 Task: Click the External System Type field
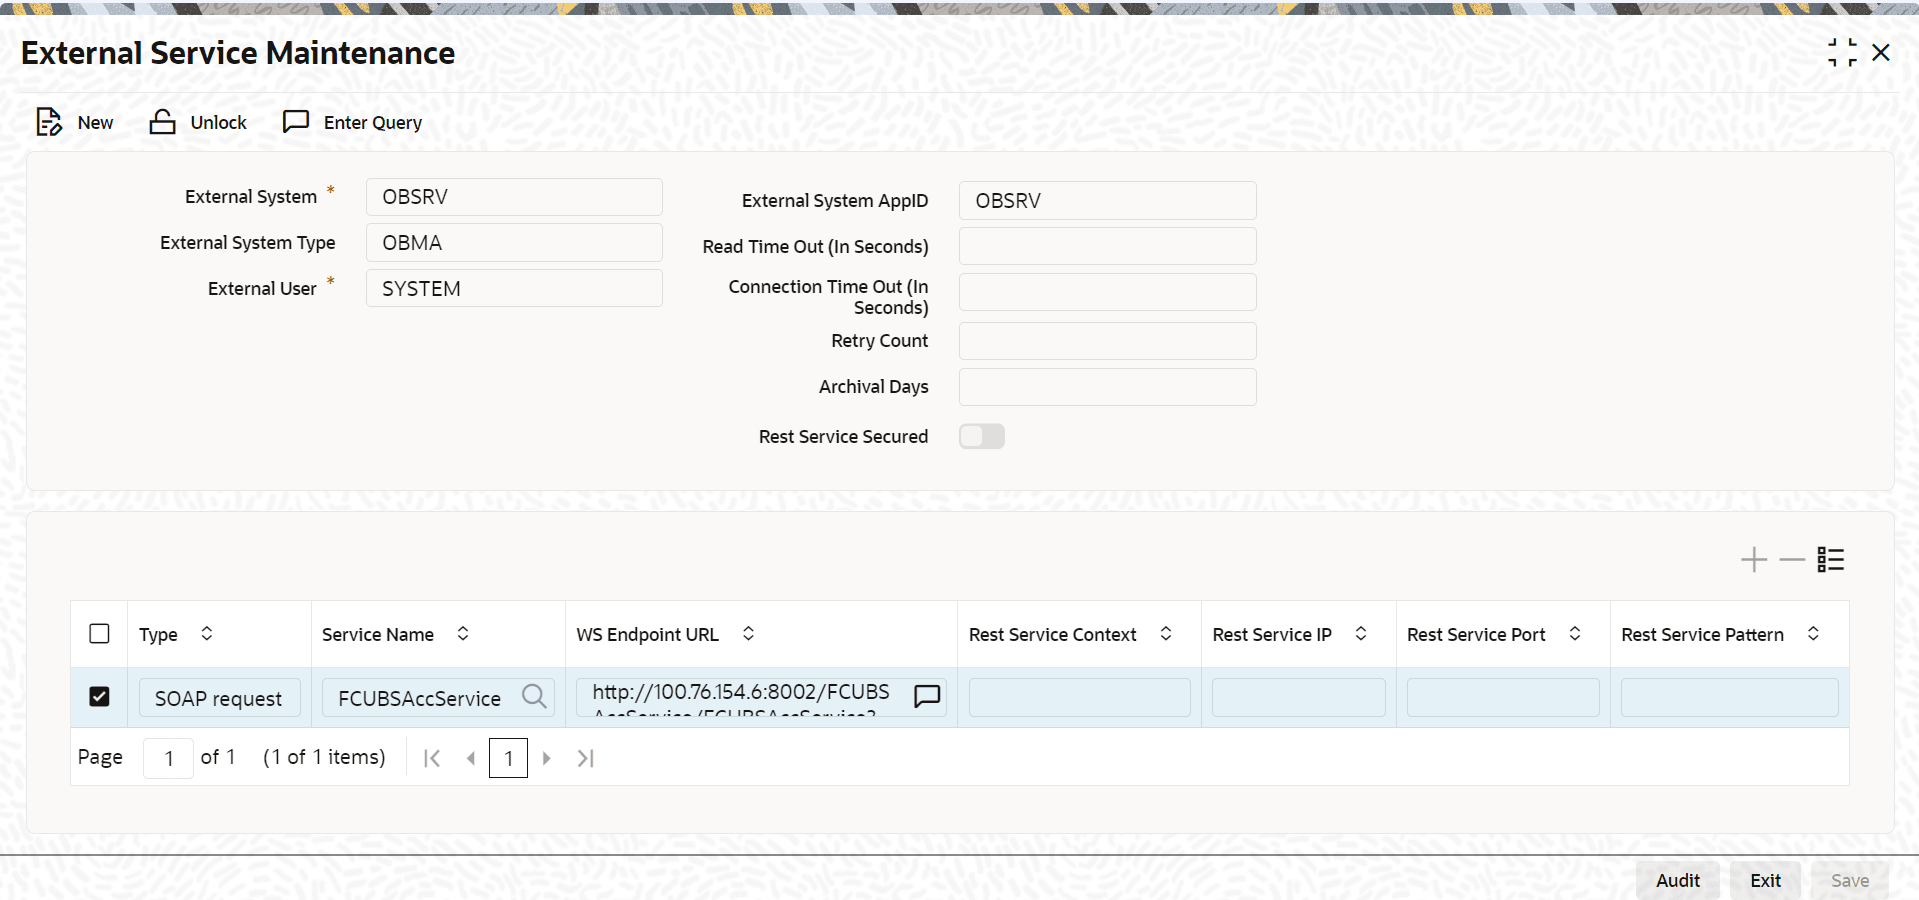514,243
